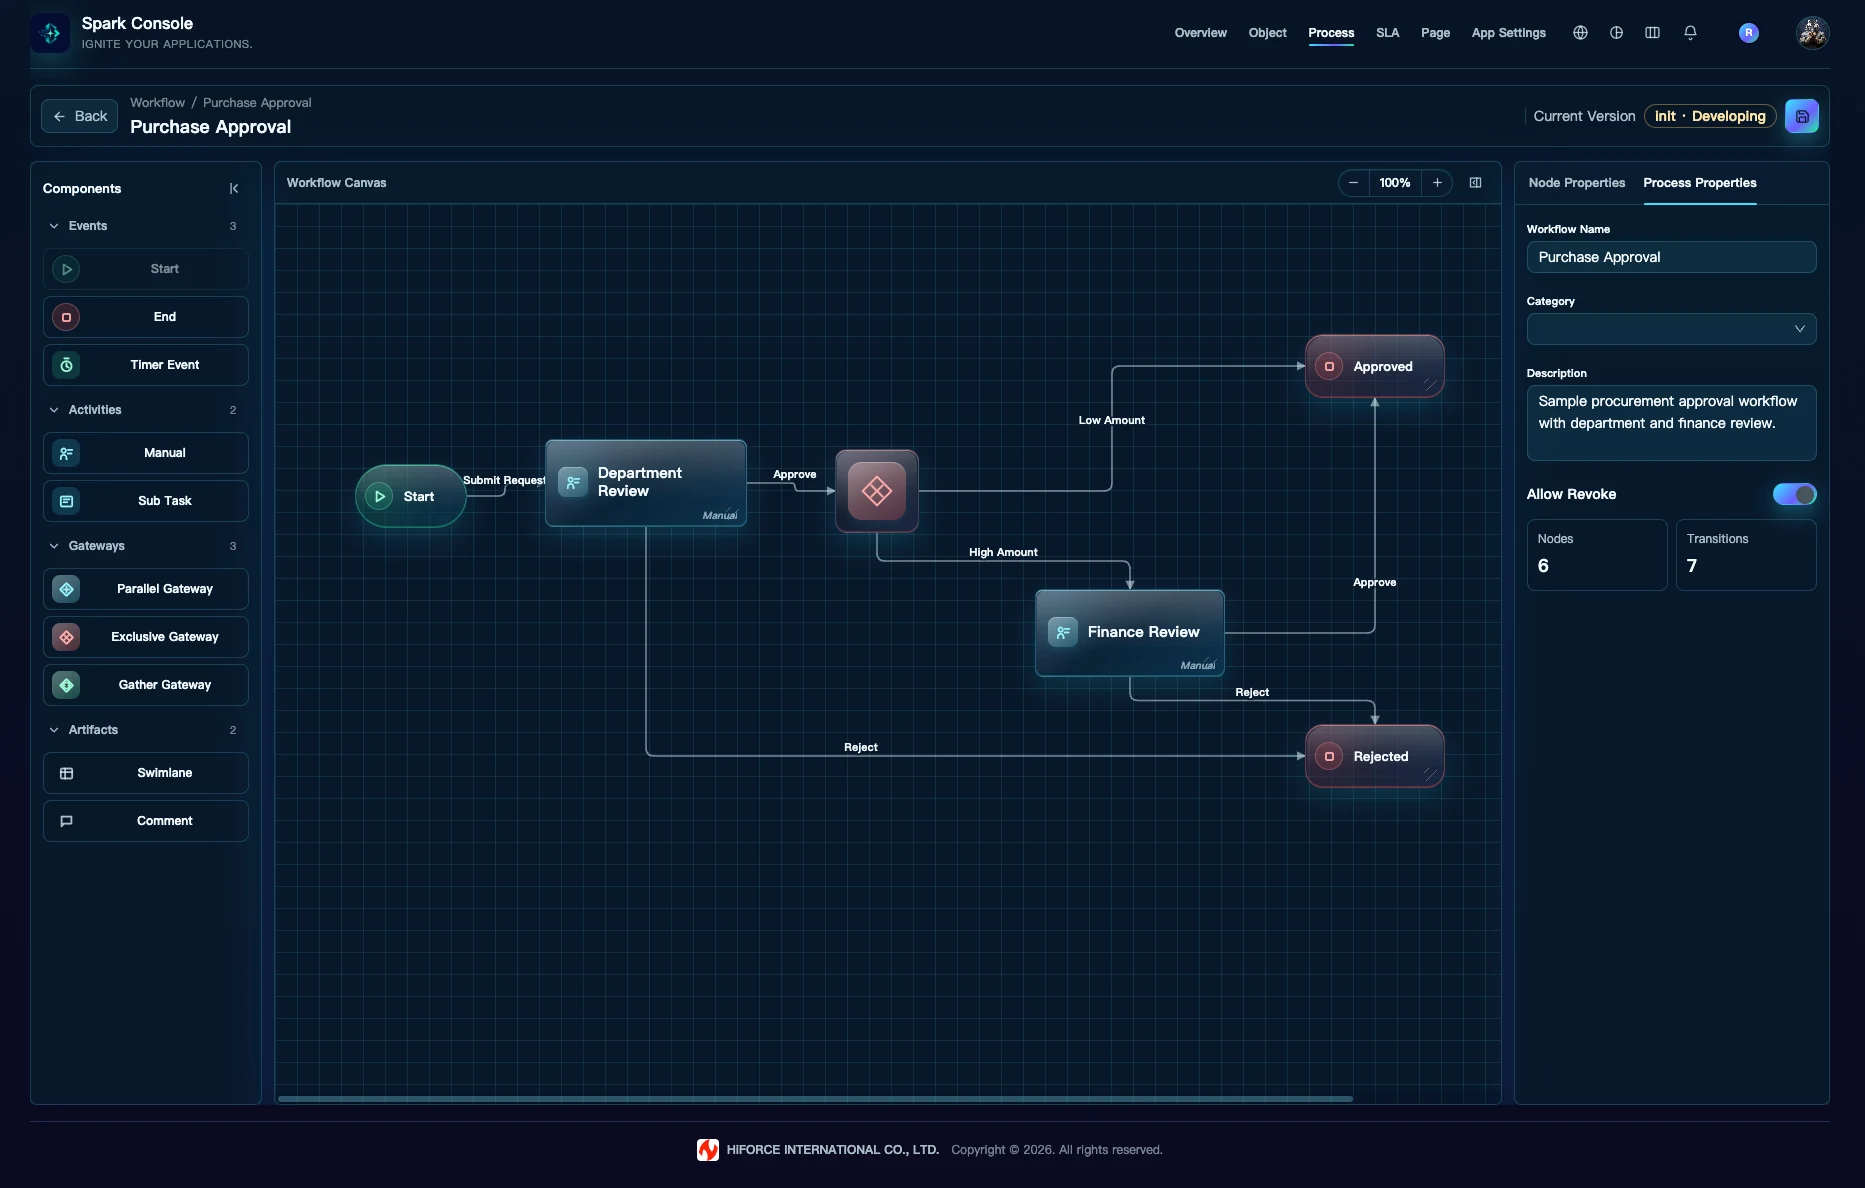The height and width of the screenshot is (1188, 1865).
Task: Open the user profile avatar
Action: pyautogui.click(x=1812, y=33)
